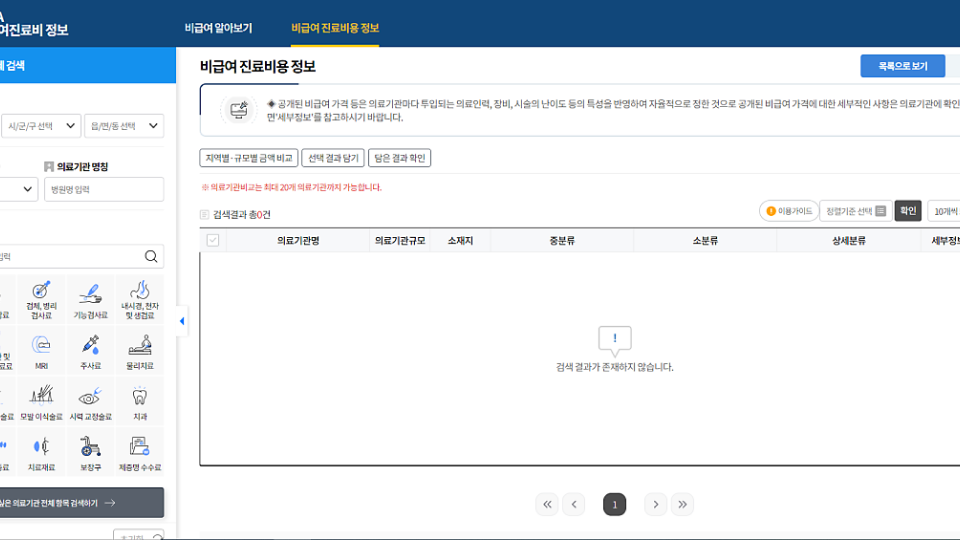Click the 의료기관 명칭 label

tap(82, 167)
